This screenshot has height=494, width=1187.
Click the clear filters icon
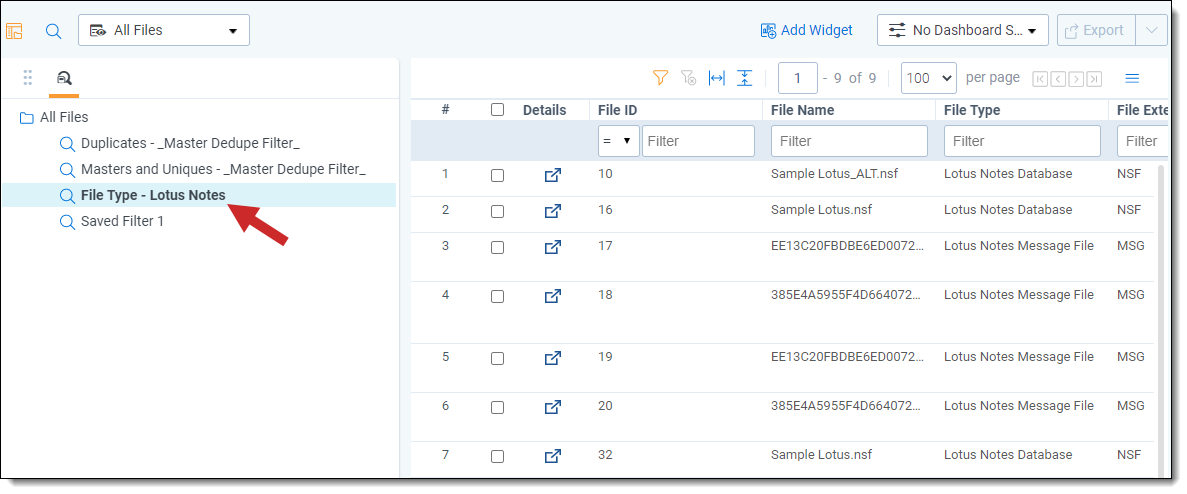[688, 78]
